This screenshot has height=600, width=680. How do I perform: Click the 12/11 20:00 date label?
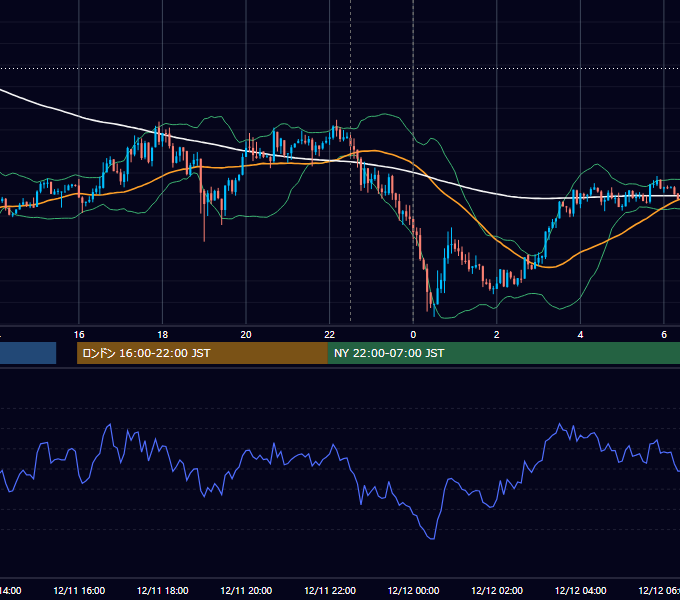tap(246, 590)
